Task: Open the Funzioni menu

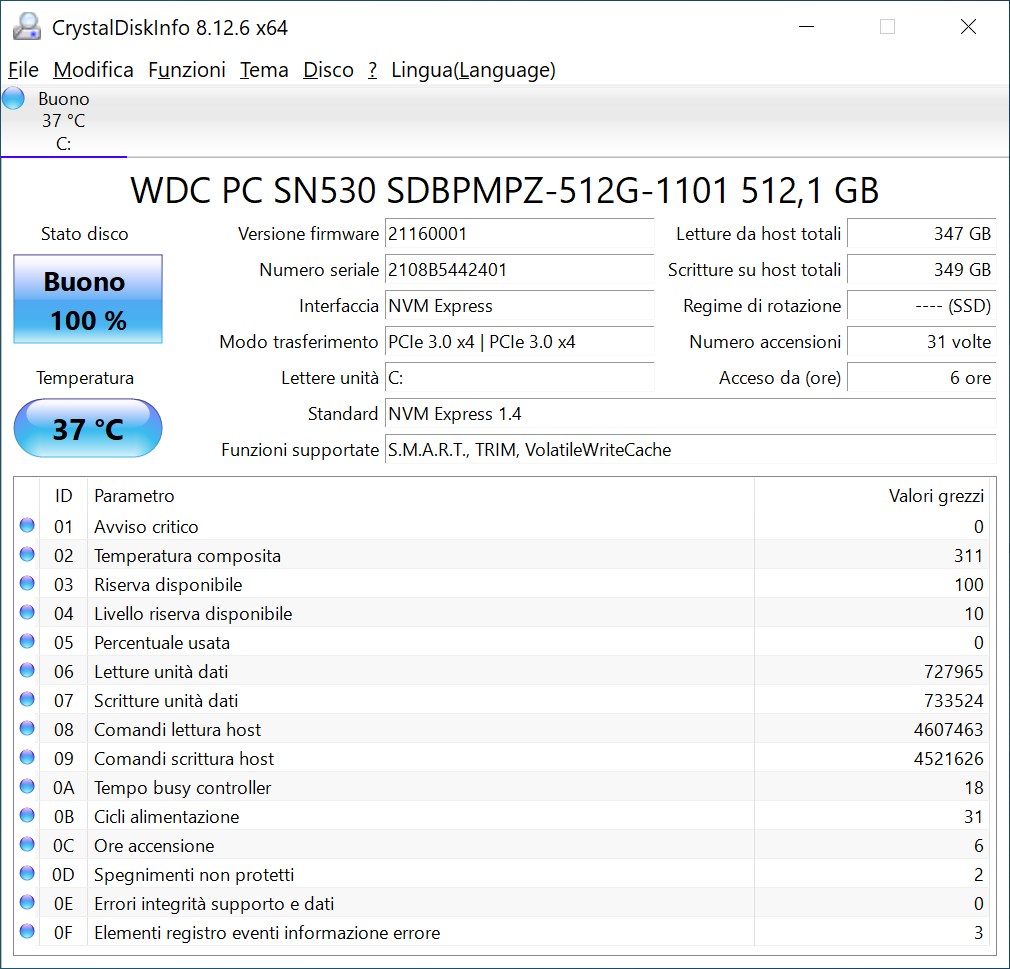Action: point(187,70)
